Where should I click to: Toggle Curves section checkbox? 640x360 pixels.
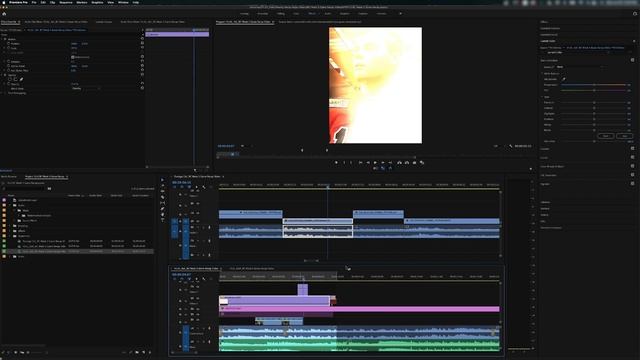point(632,157)
